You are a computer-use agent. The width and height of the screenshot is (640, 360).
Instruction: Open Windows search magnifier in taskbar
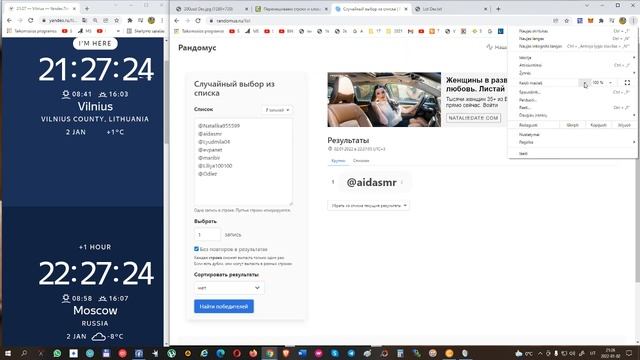coord(24,353)
